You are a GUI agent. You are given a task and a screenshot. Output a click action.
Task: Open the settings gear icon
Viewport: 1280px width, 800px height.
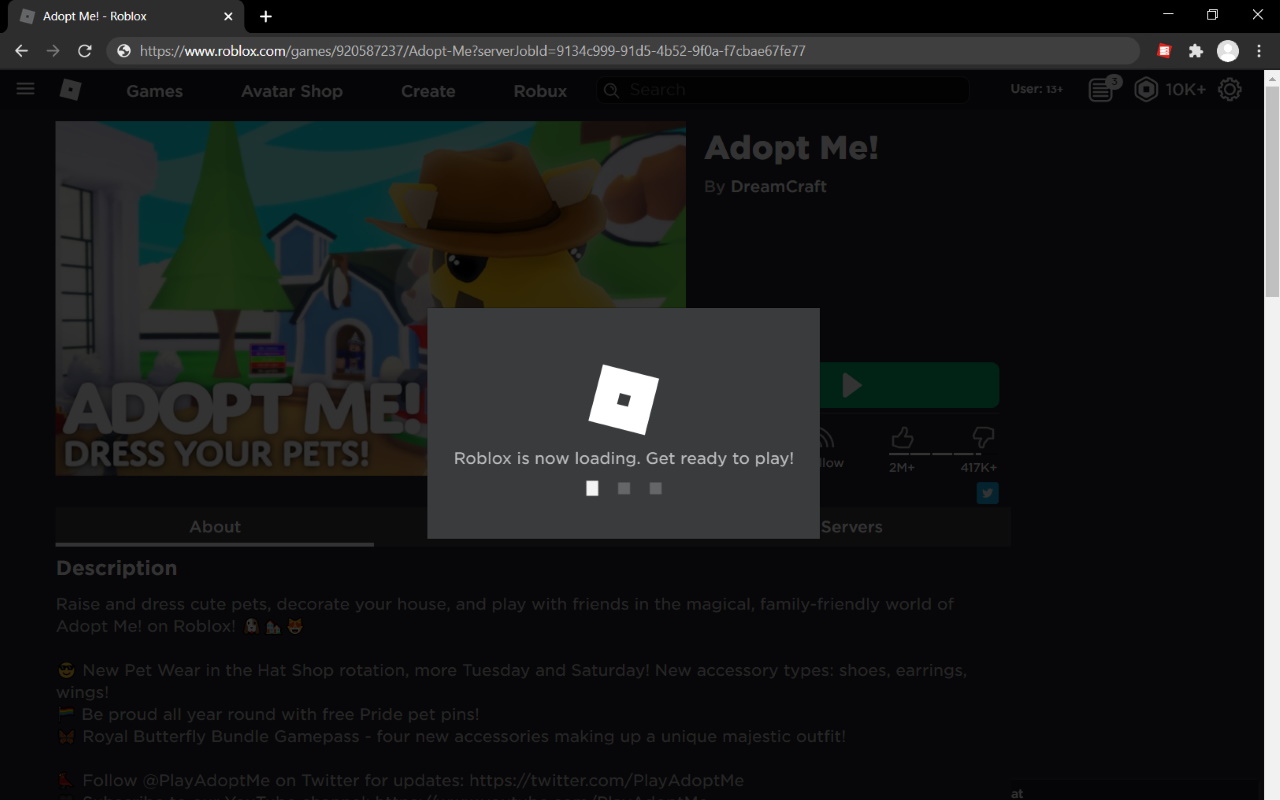coord(1229,89)
